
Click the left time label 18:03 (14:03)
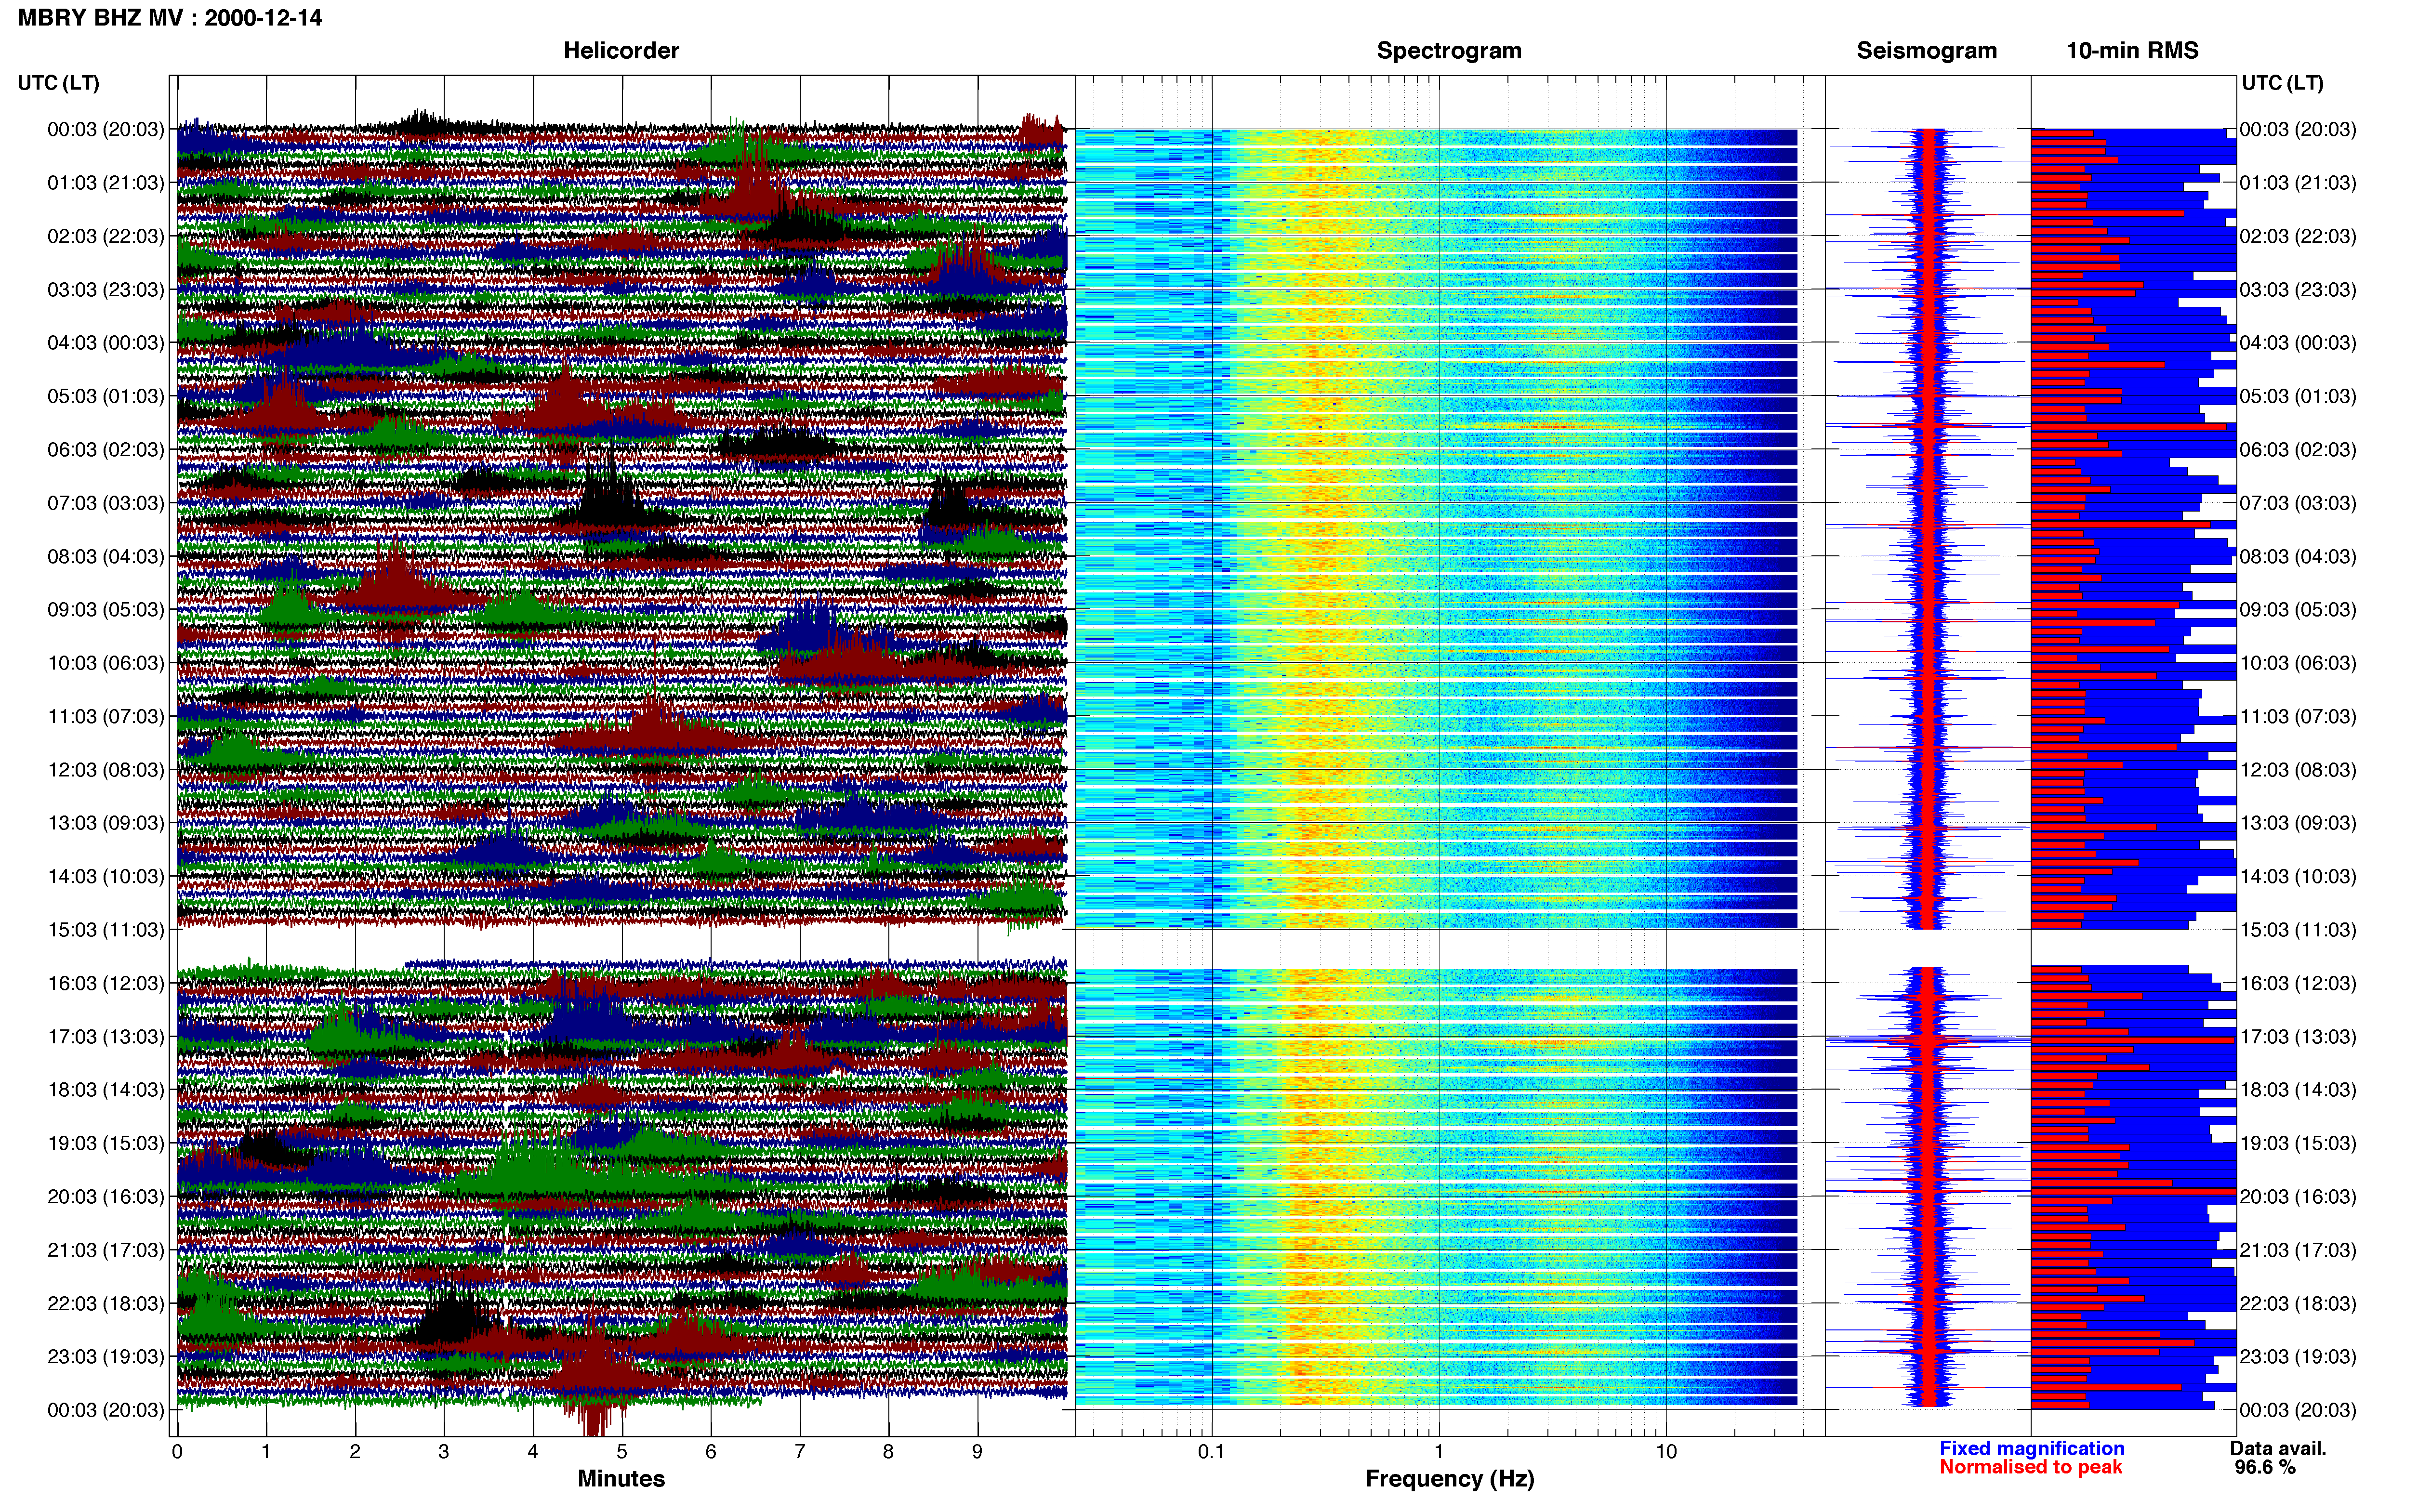point(106,1090)
